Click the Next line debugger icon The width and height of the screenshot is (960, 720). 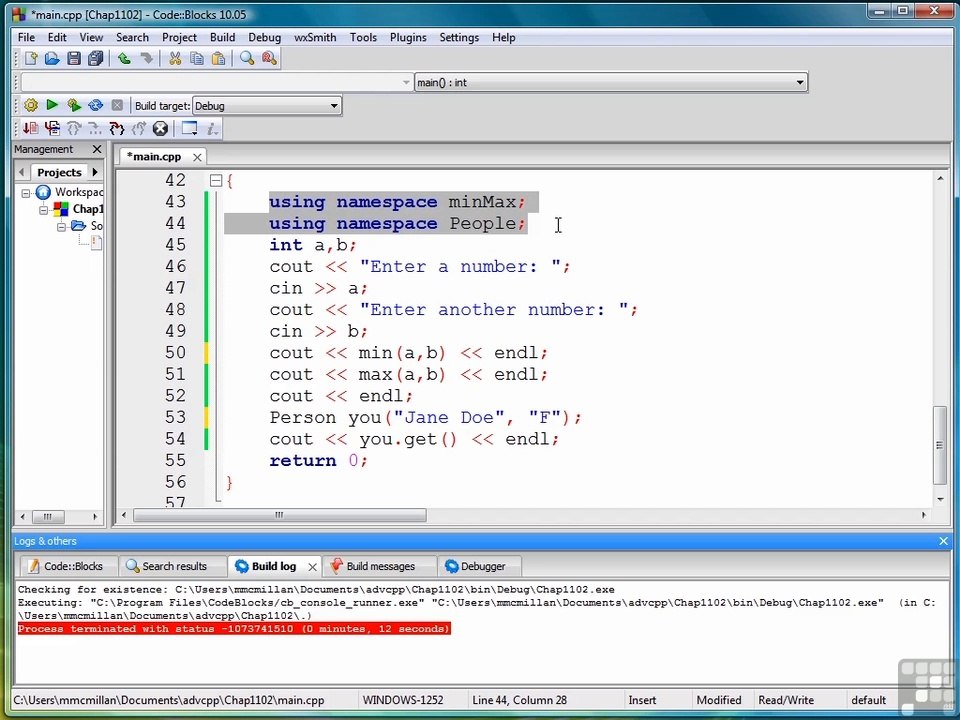click(74, 129)
